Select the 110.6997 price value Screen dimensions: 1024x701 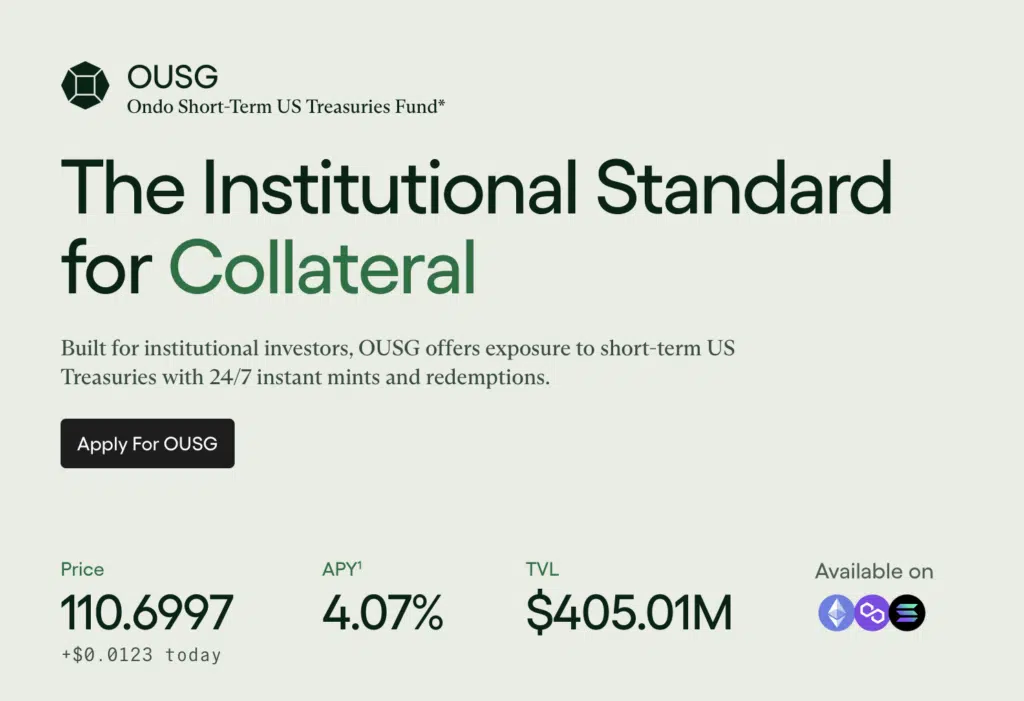point(147,613)
